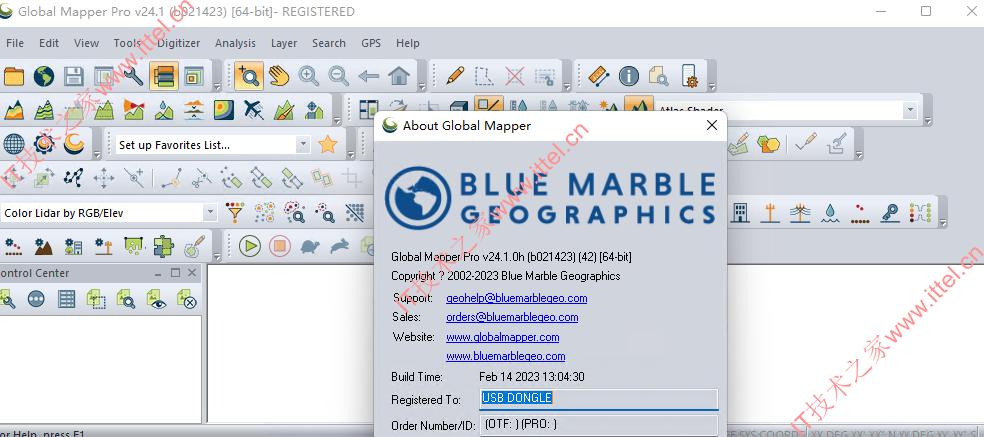
Task: Open the Atlas Shader dropdown arrow
Action: (x=910, y=111)
